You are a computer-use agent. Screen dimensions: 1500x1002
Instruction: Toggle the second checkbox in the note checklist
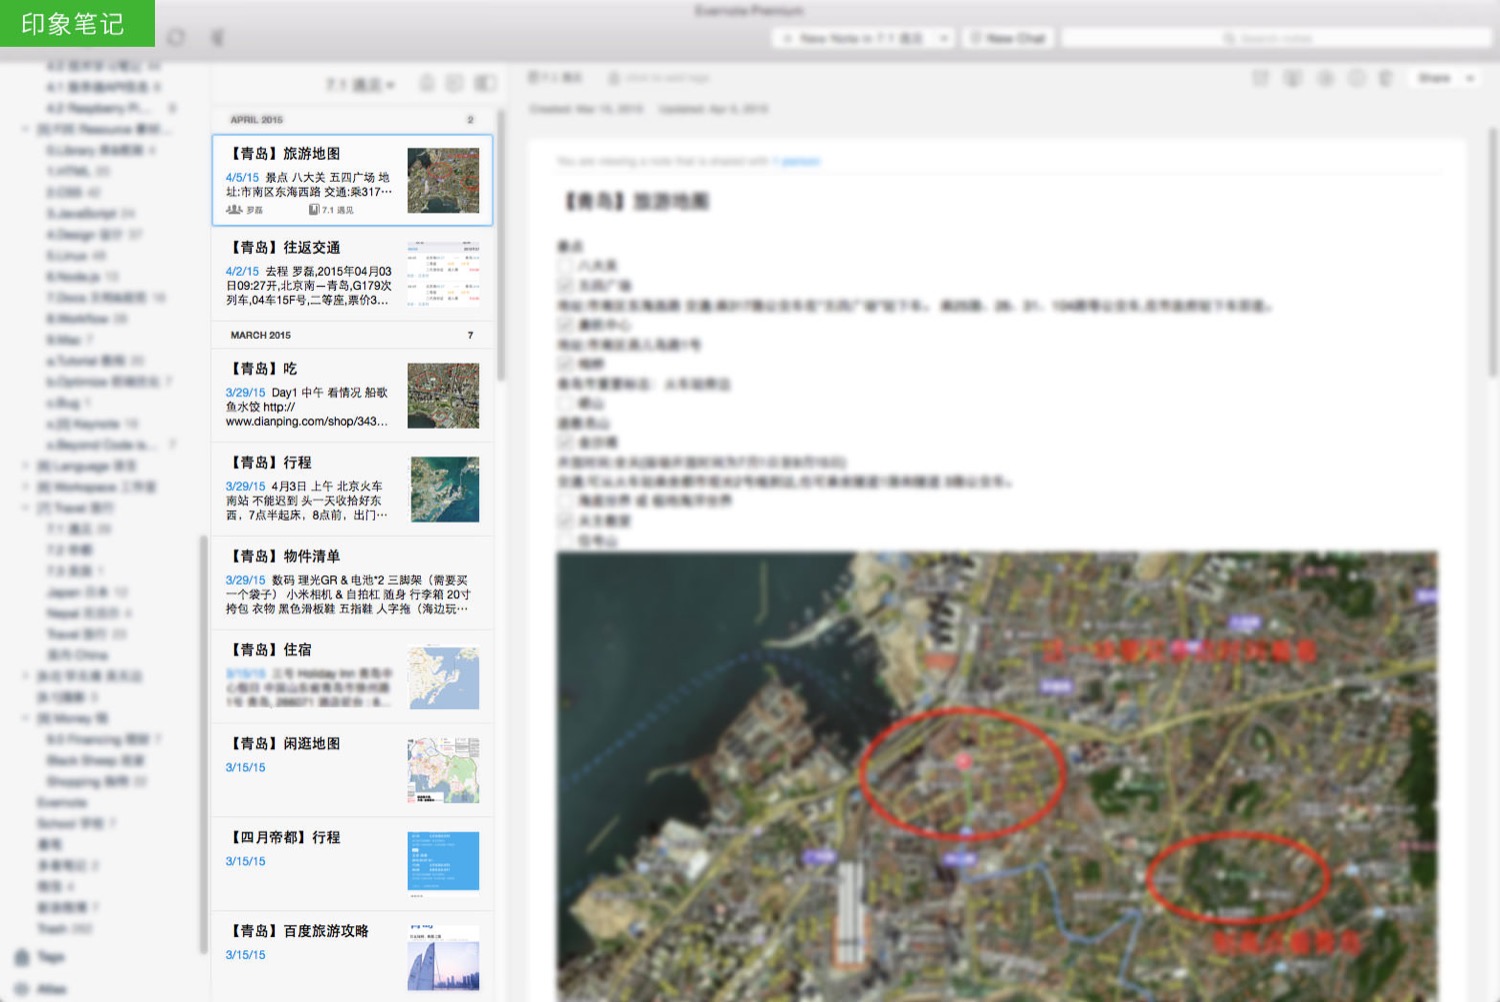(566, 285)
